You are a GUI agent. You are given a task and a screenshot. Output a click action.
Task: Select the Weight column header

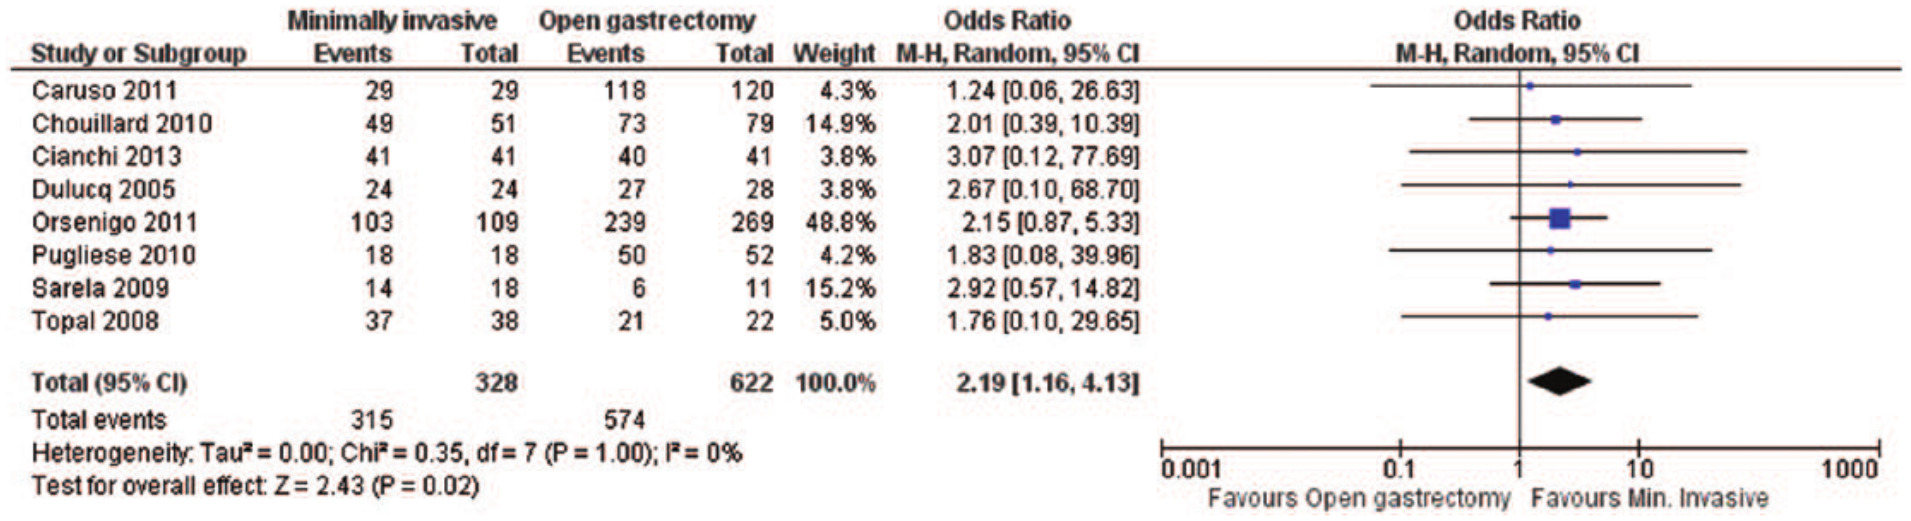834,53
